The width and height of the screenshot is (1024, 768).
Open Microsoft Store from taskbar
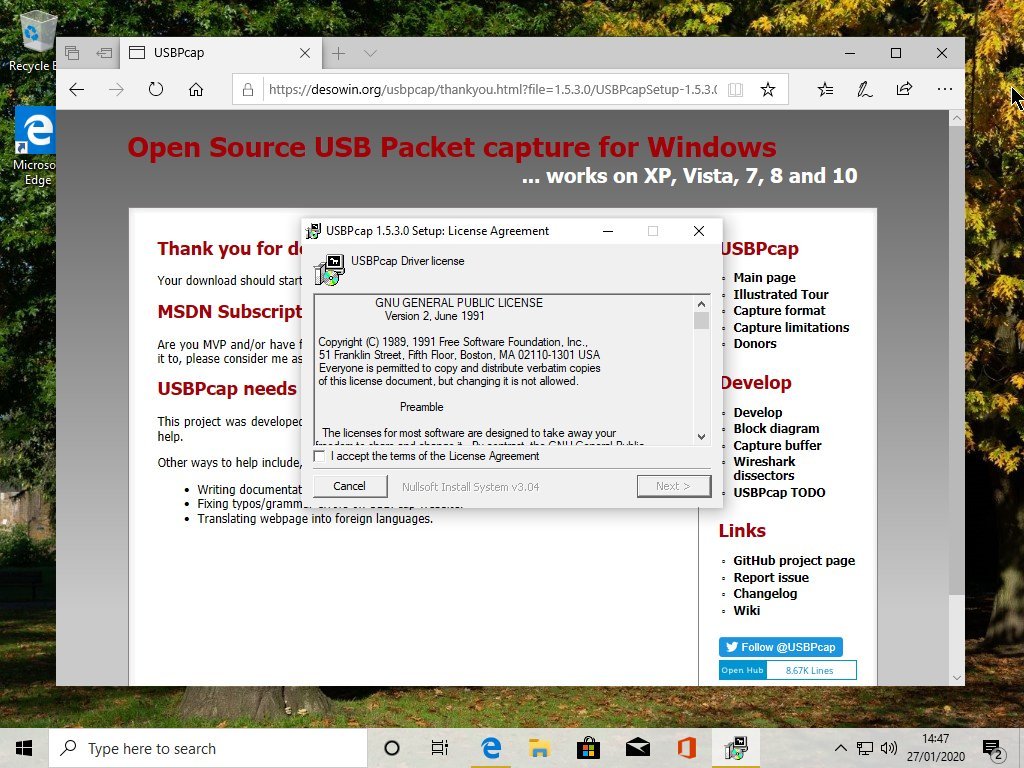click(x=588, y=748)
